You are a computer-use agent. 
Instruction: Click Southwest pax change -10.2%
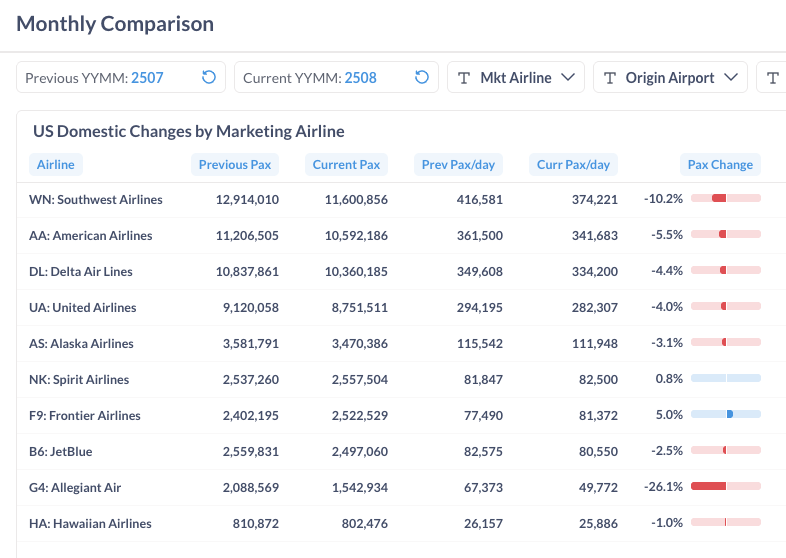tap(664, 199)
